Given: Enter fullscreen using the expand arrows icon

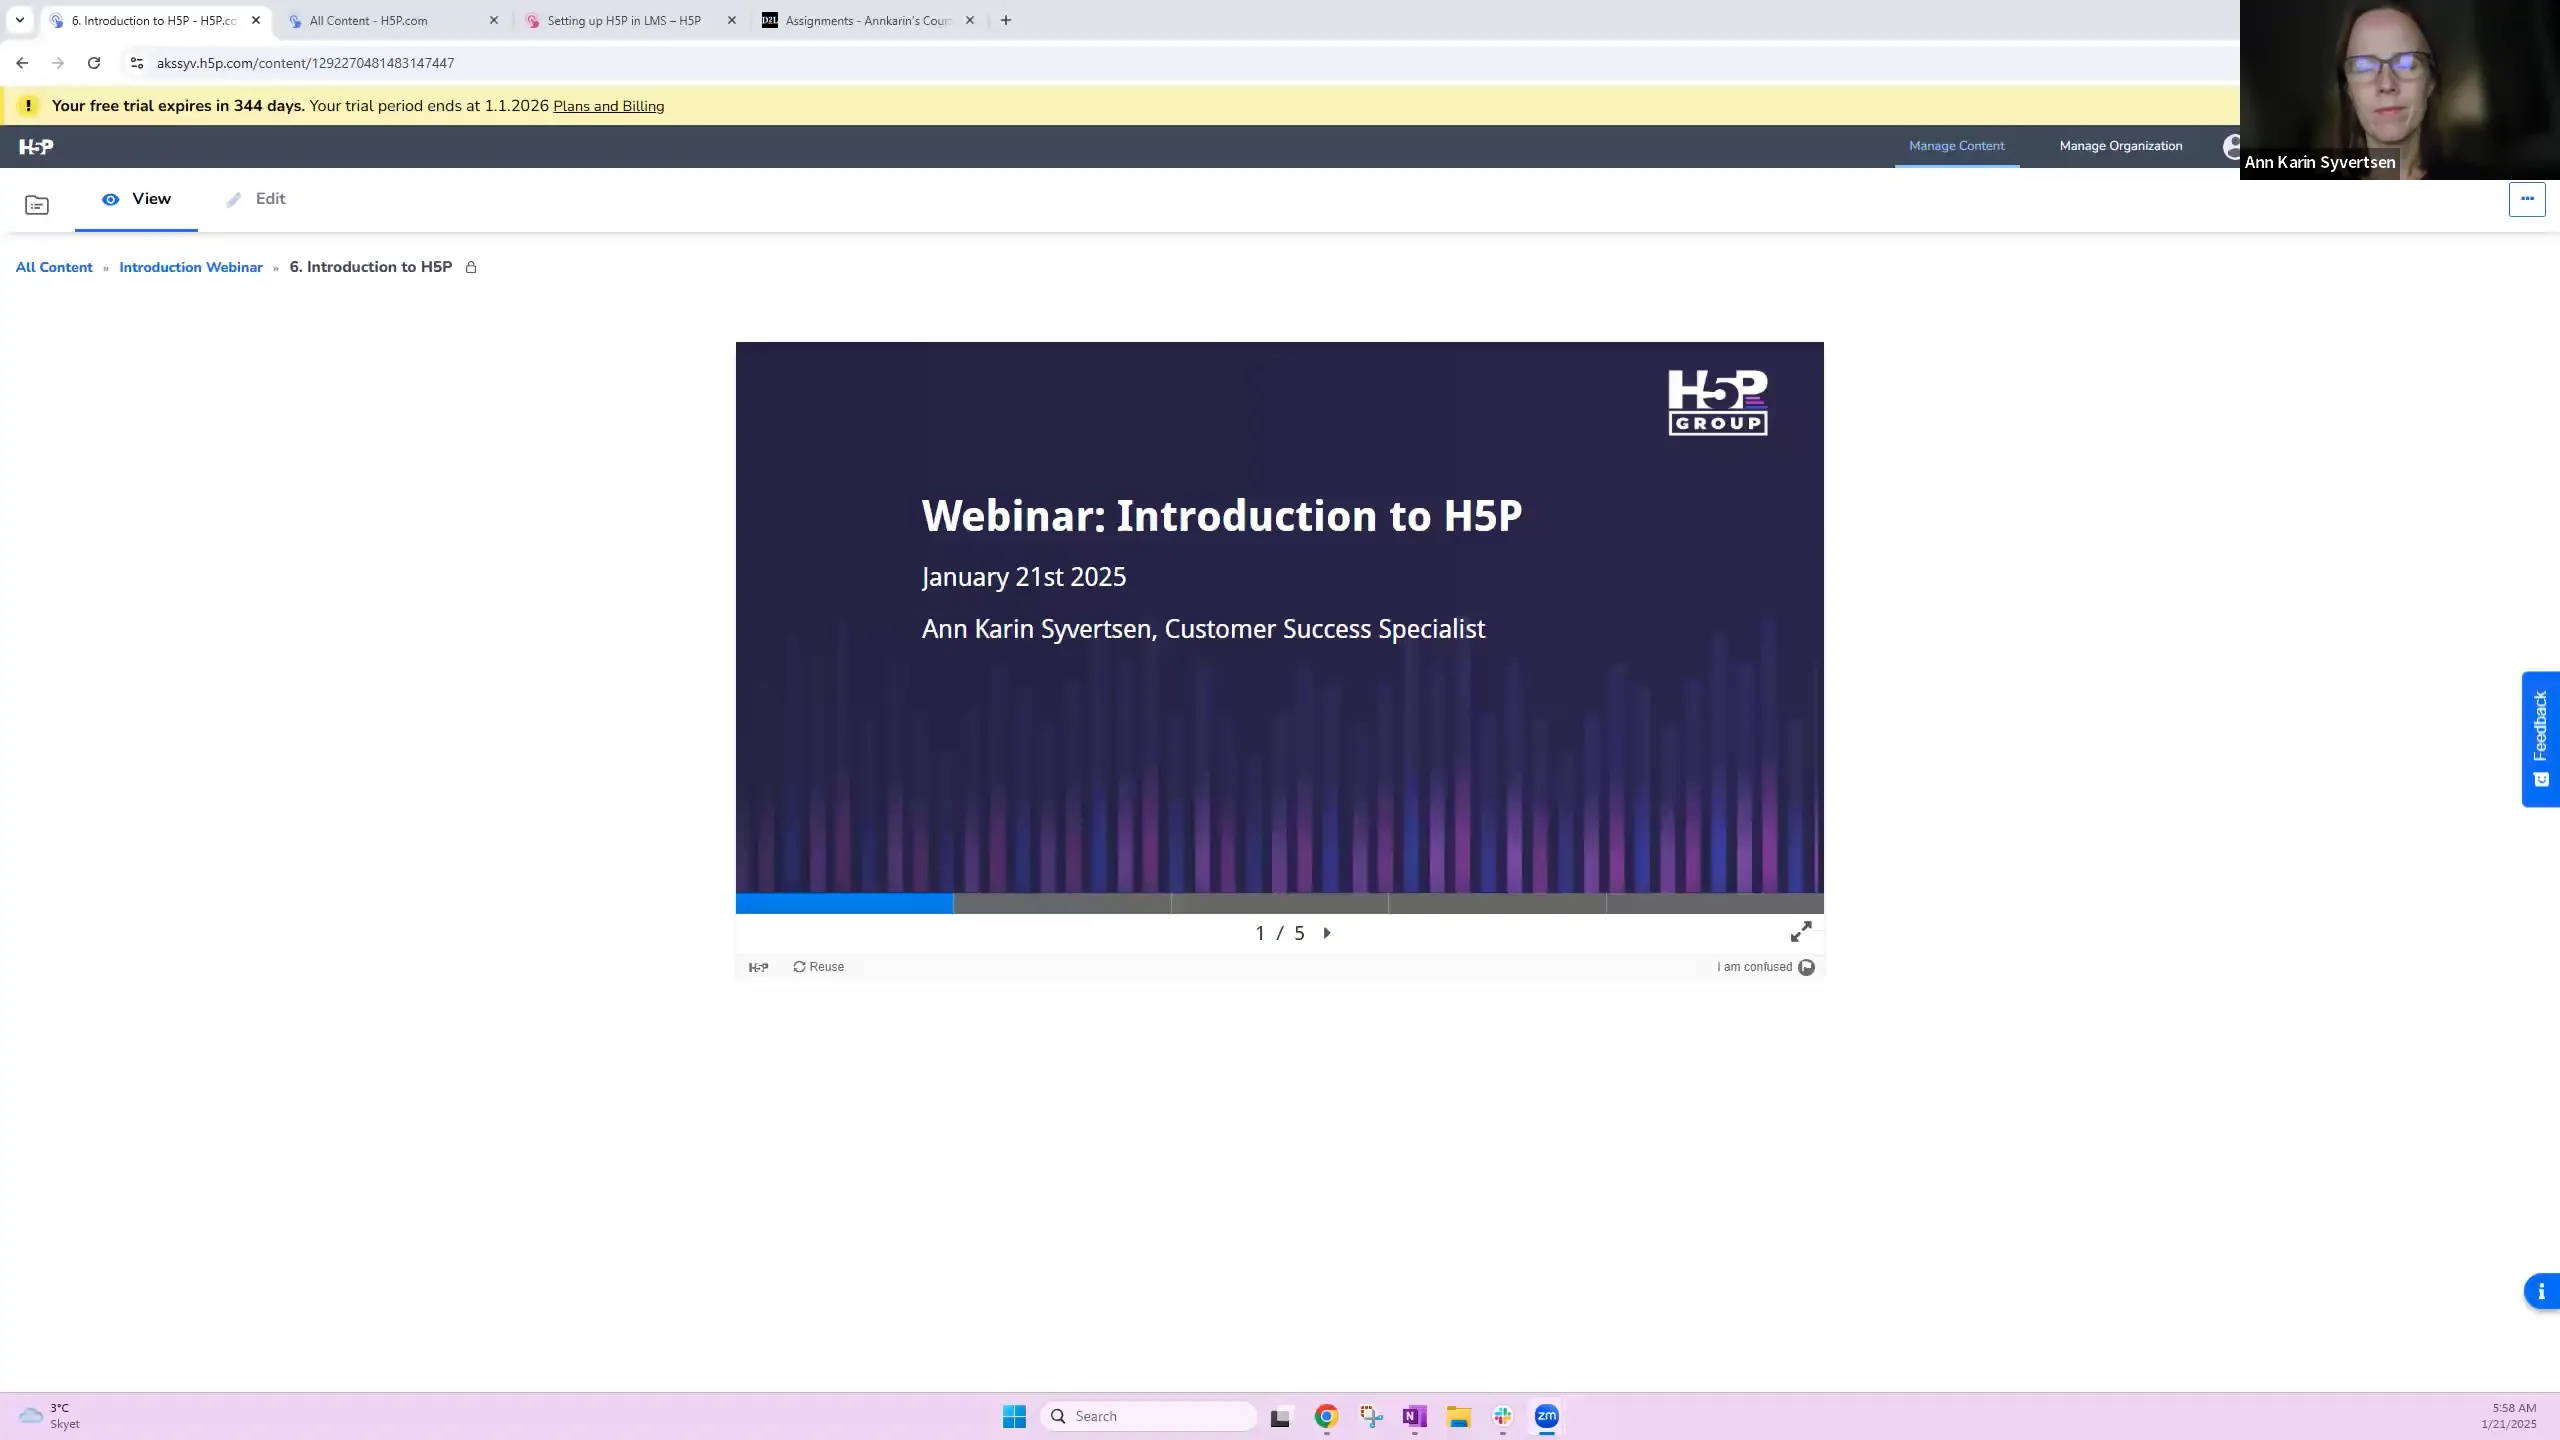Looking at the screenshot, I should 1802,931.
